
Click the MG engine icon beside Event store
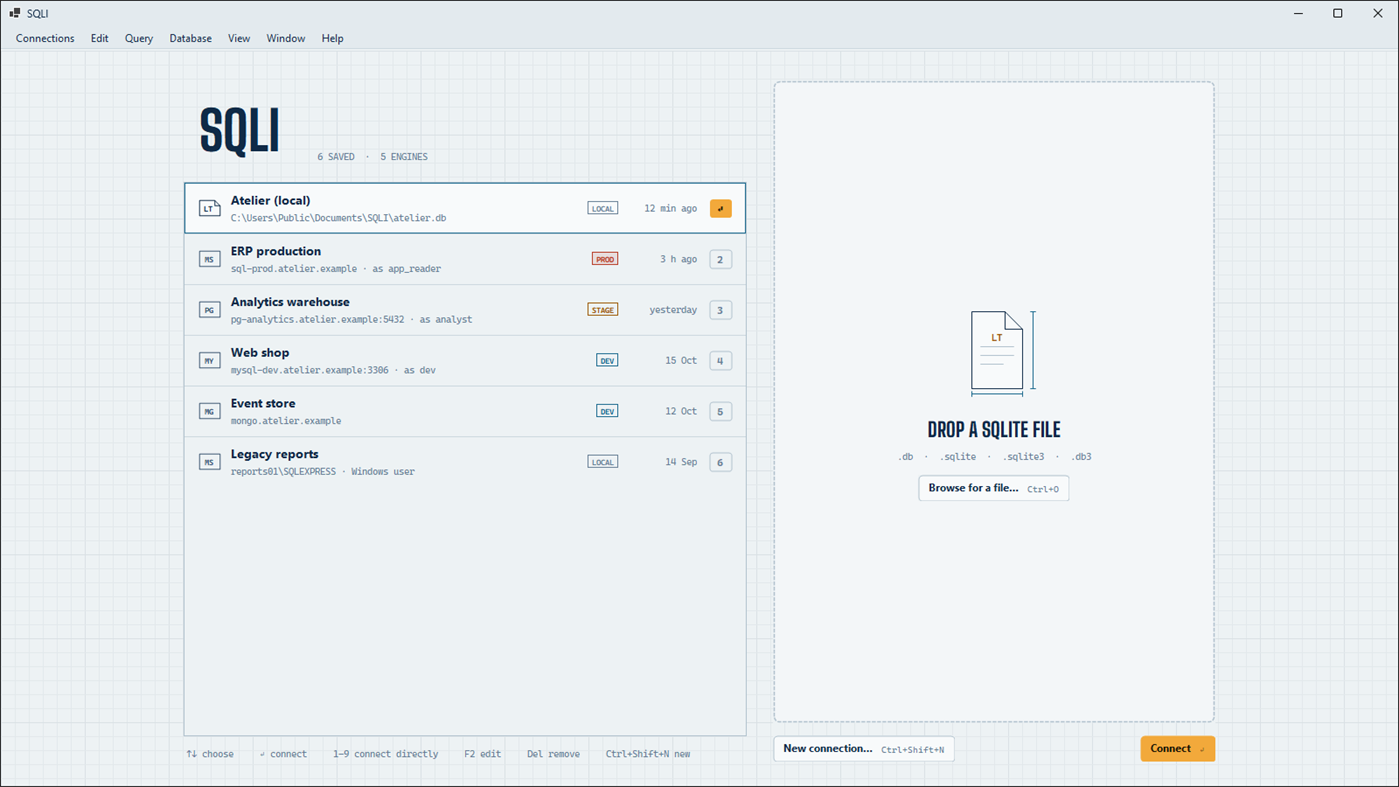point(209,411)
